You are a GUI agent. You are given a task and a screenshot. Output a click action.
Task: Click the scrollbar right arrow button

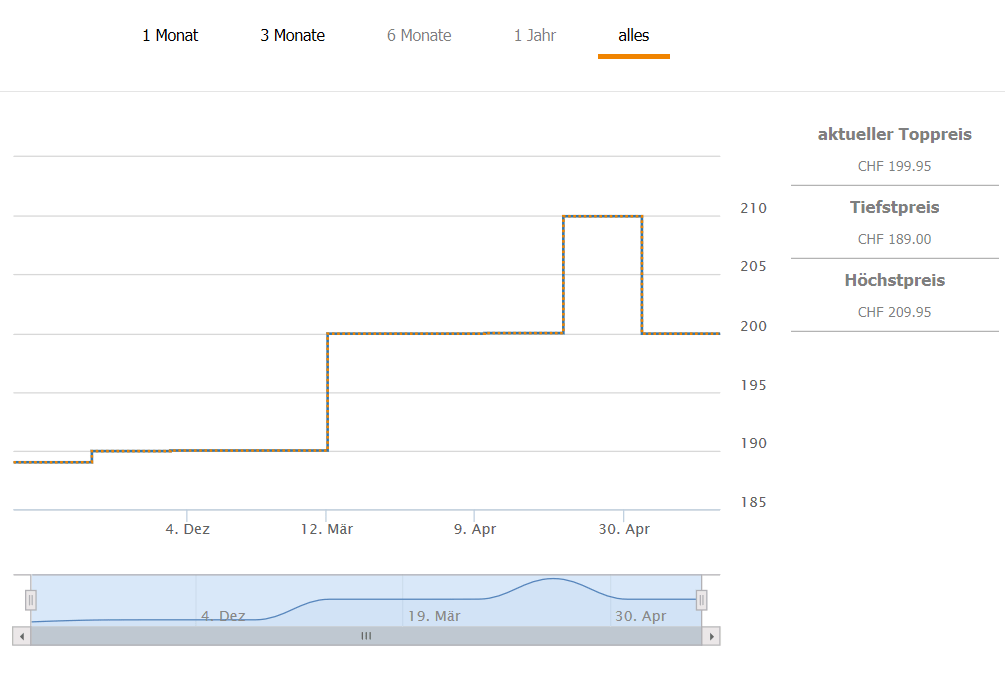pos(711,636)
